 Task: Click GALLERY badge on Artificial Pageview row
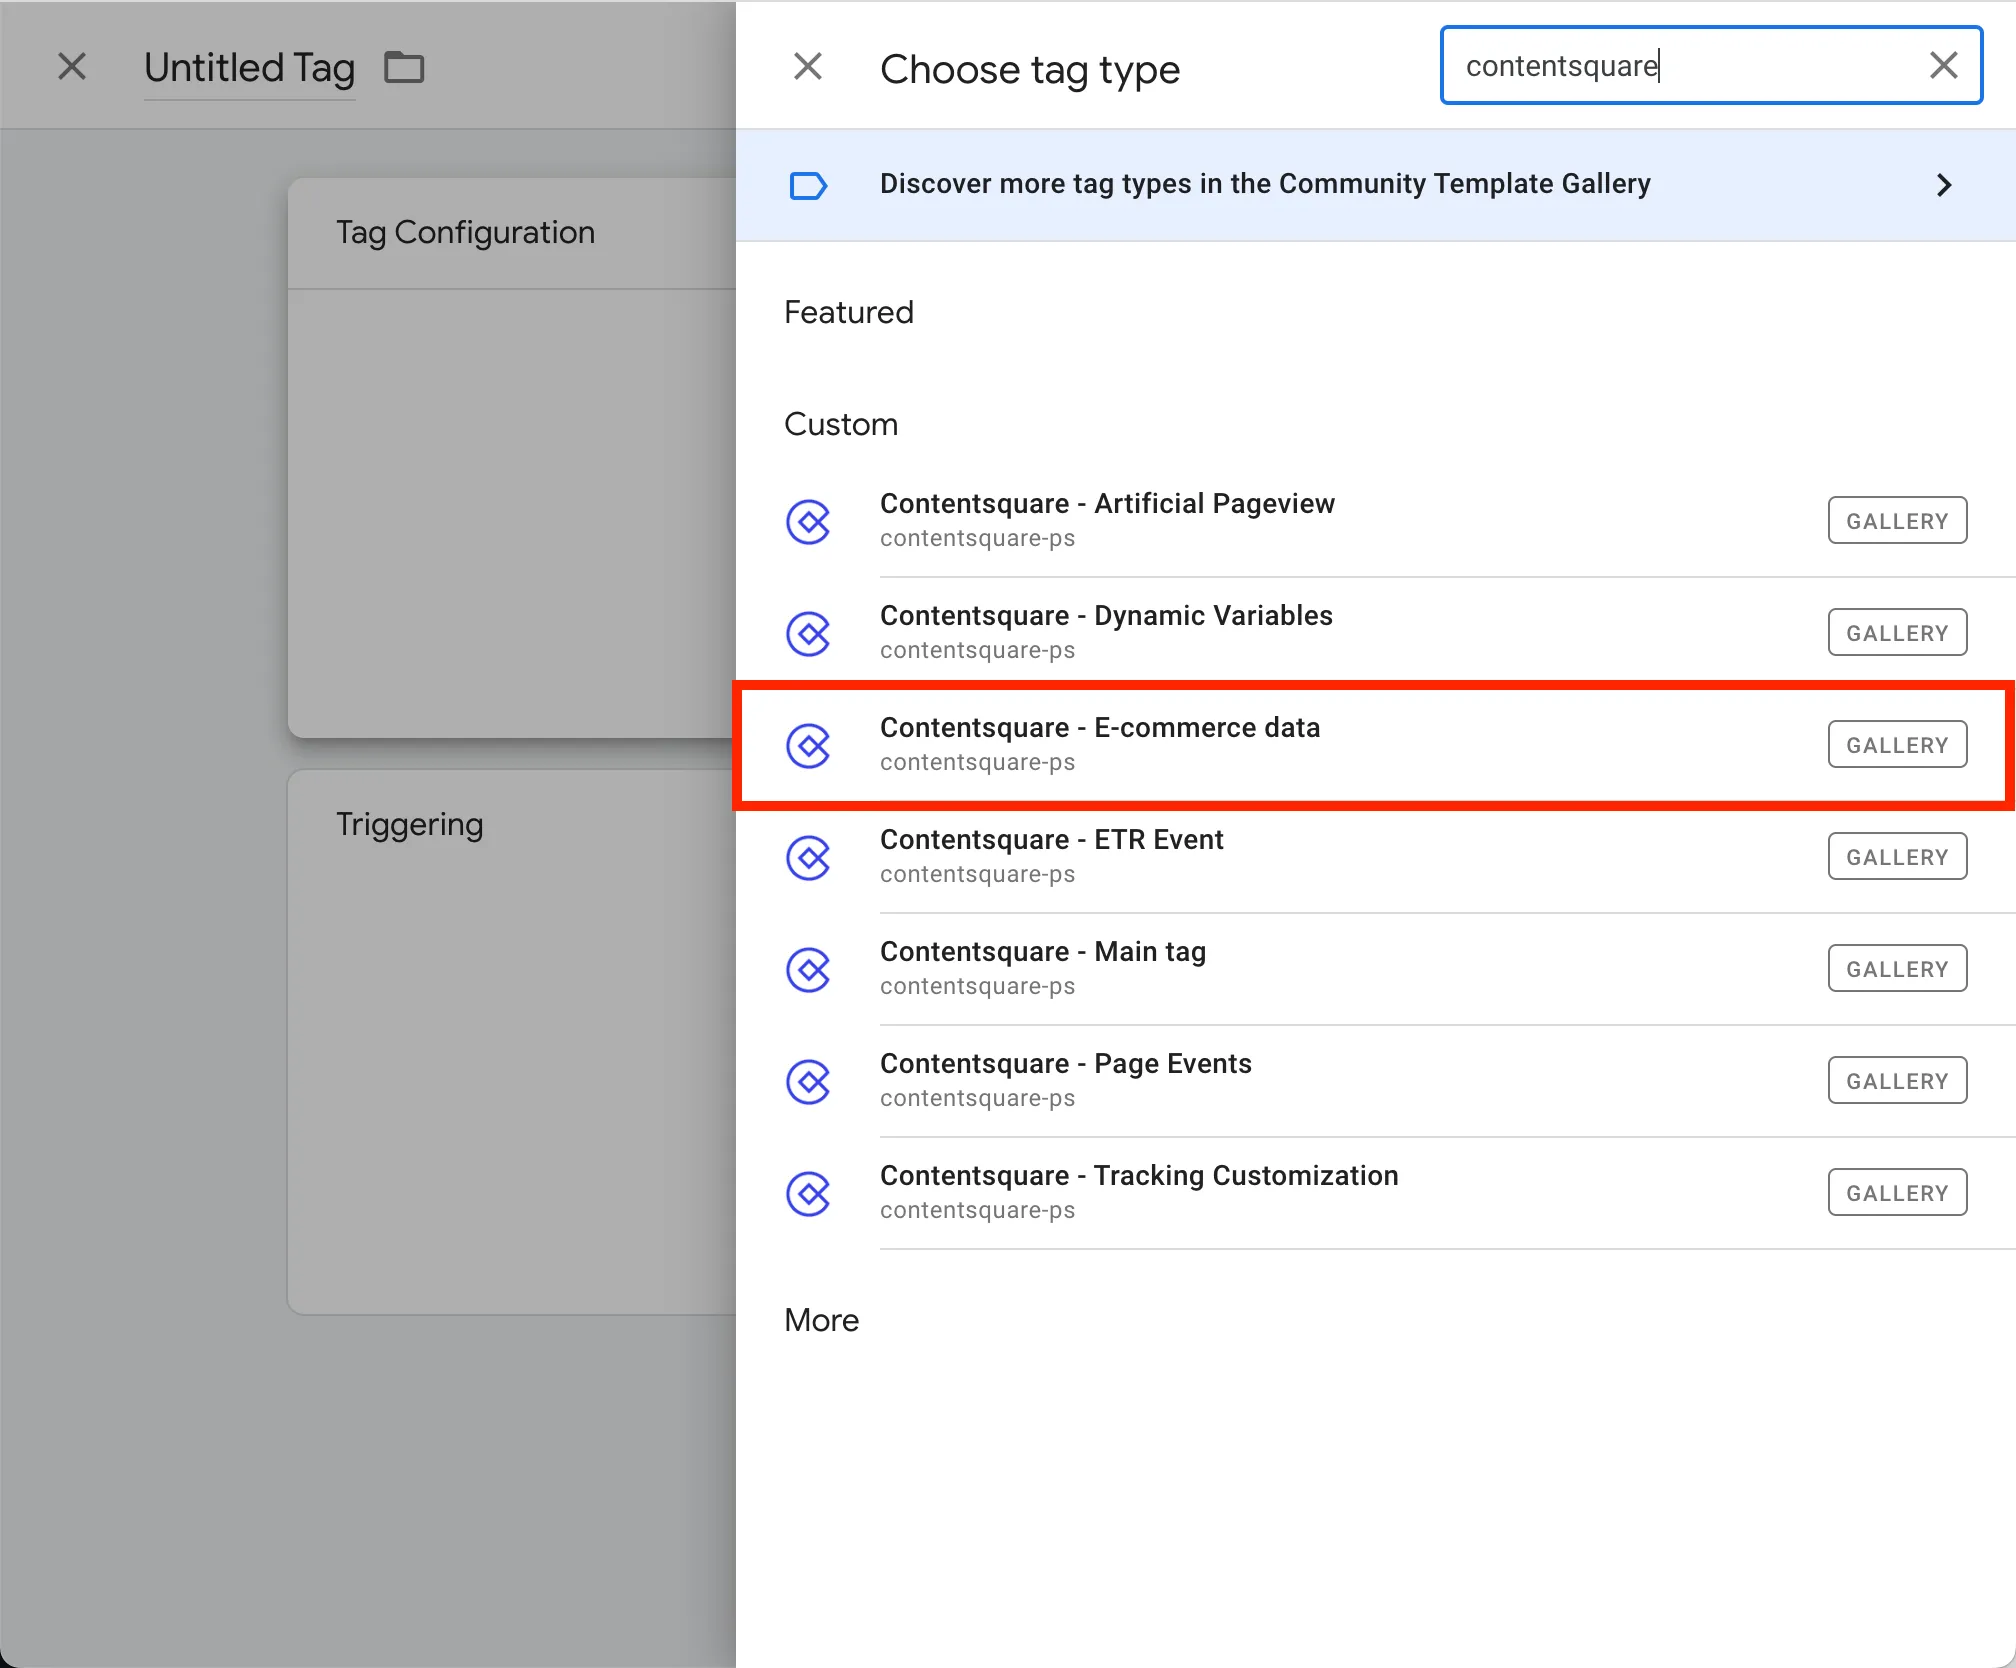[x=1896, y=521]
